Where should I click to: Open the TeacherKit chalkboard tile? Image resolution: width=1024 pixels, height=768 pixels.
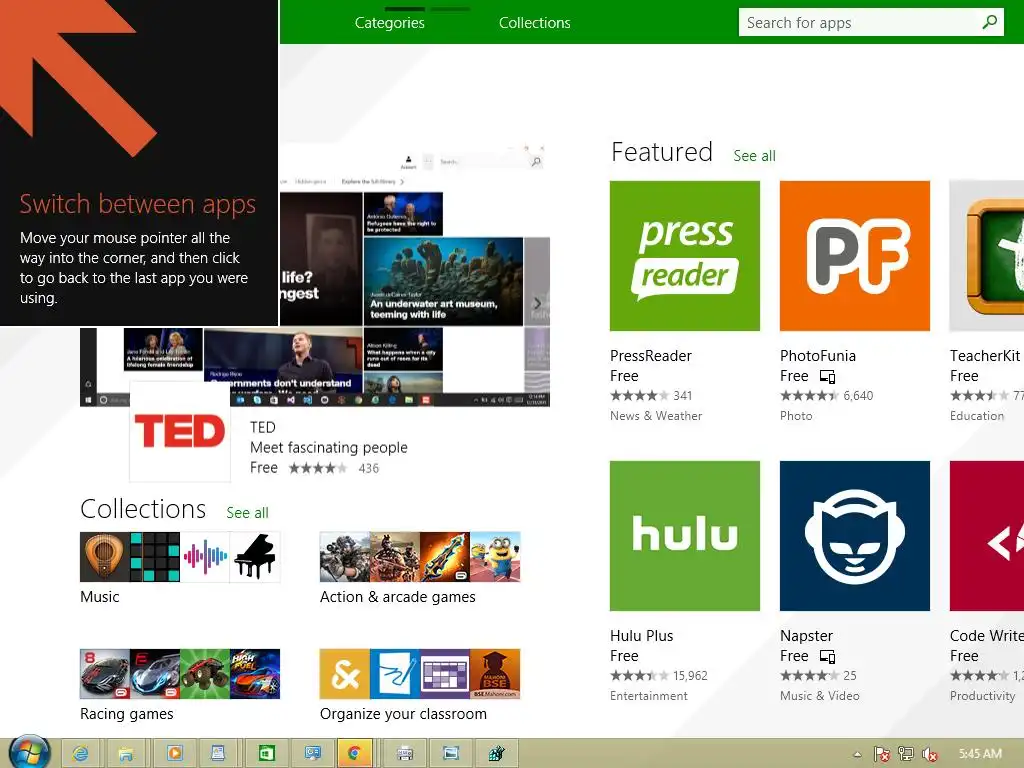987,255
